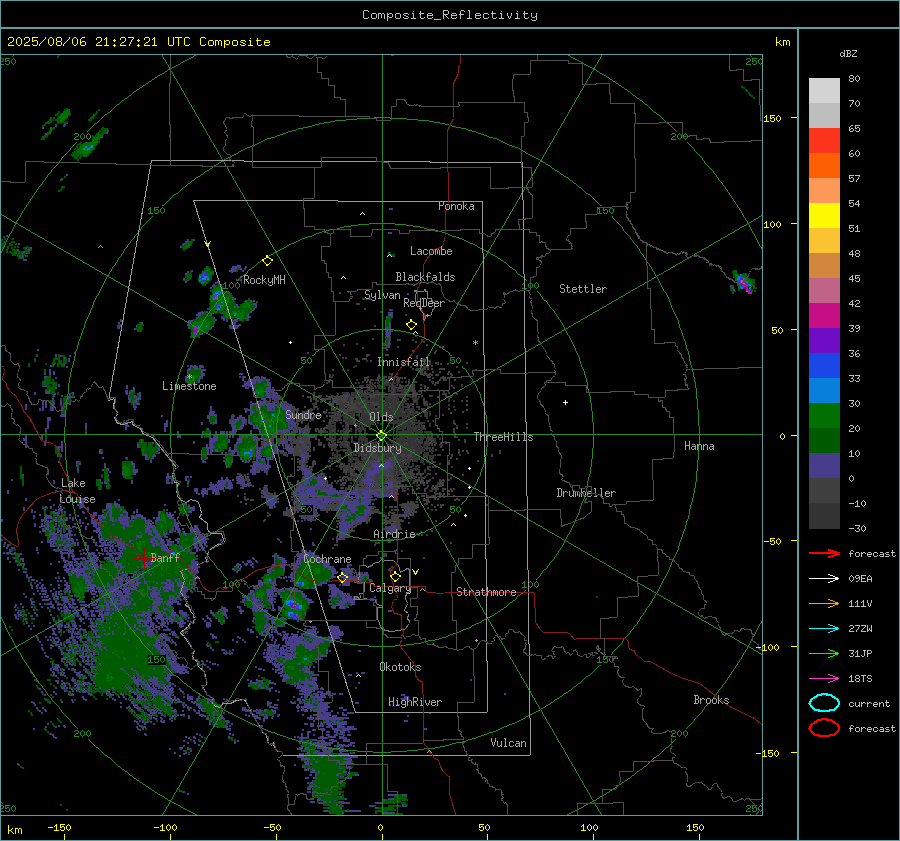
Task: Pick the orange swatch between 60 and 57 dBZ
Action: click(824, 165)
